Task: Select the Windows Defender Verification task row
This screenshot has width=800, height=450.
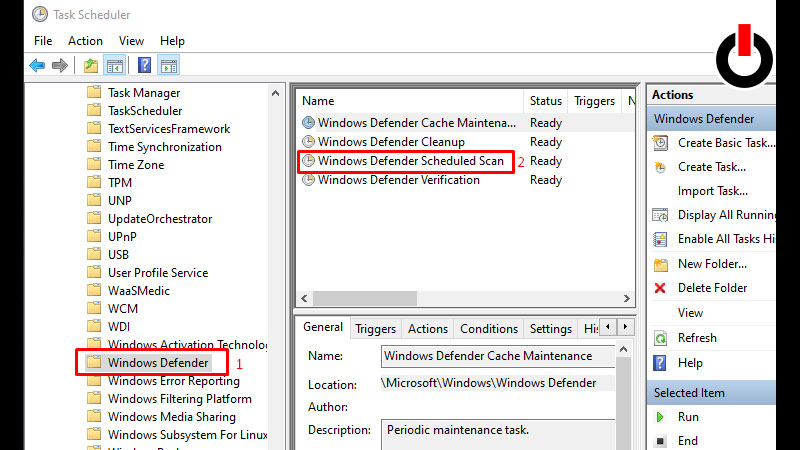Action: (x=465, y=180)
